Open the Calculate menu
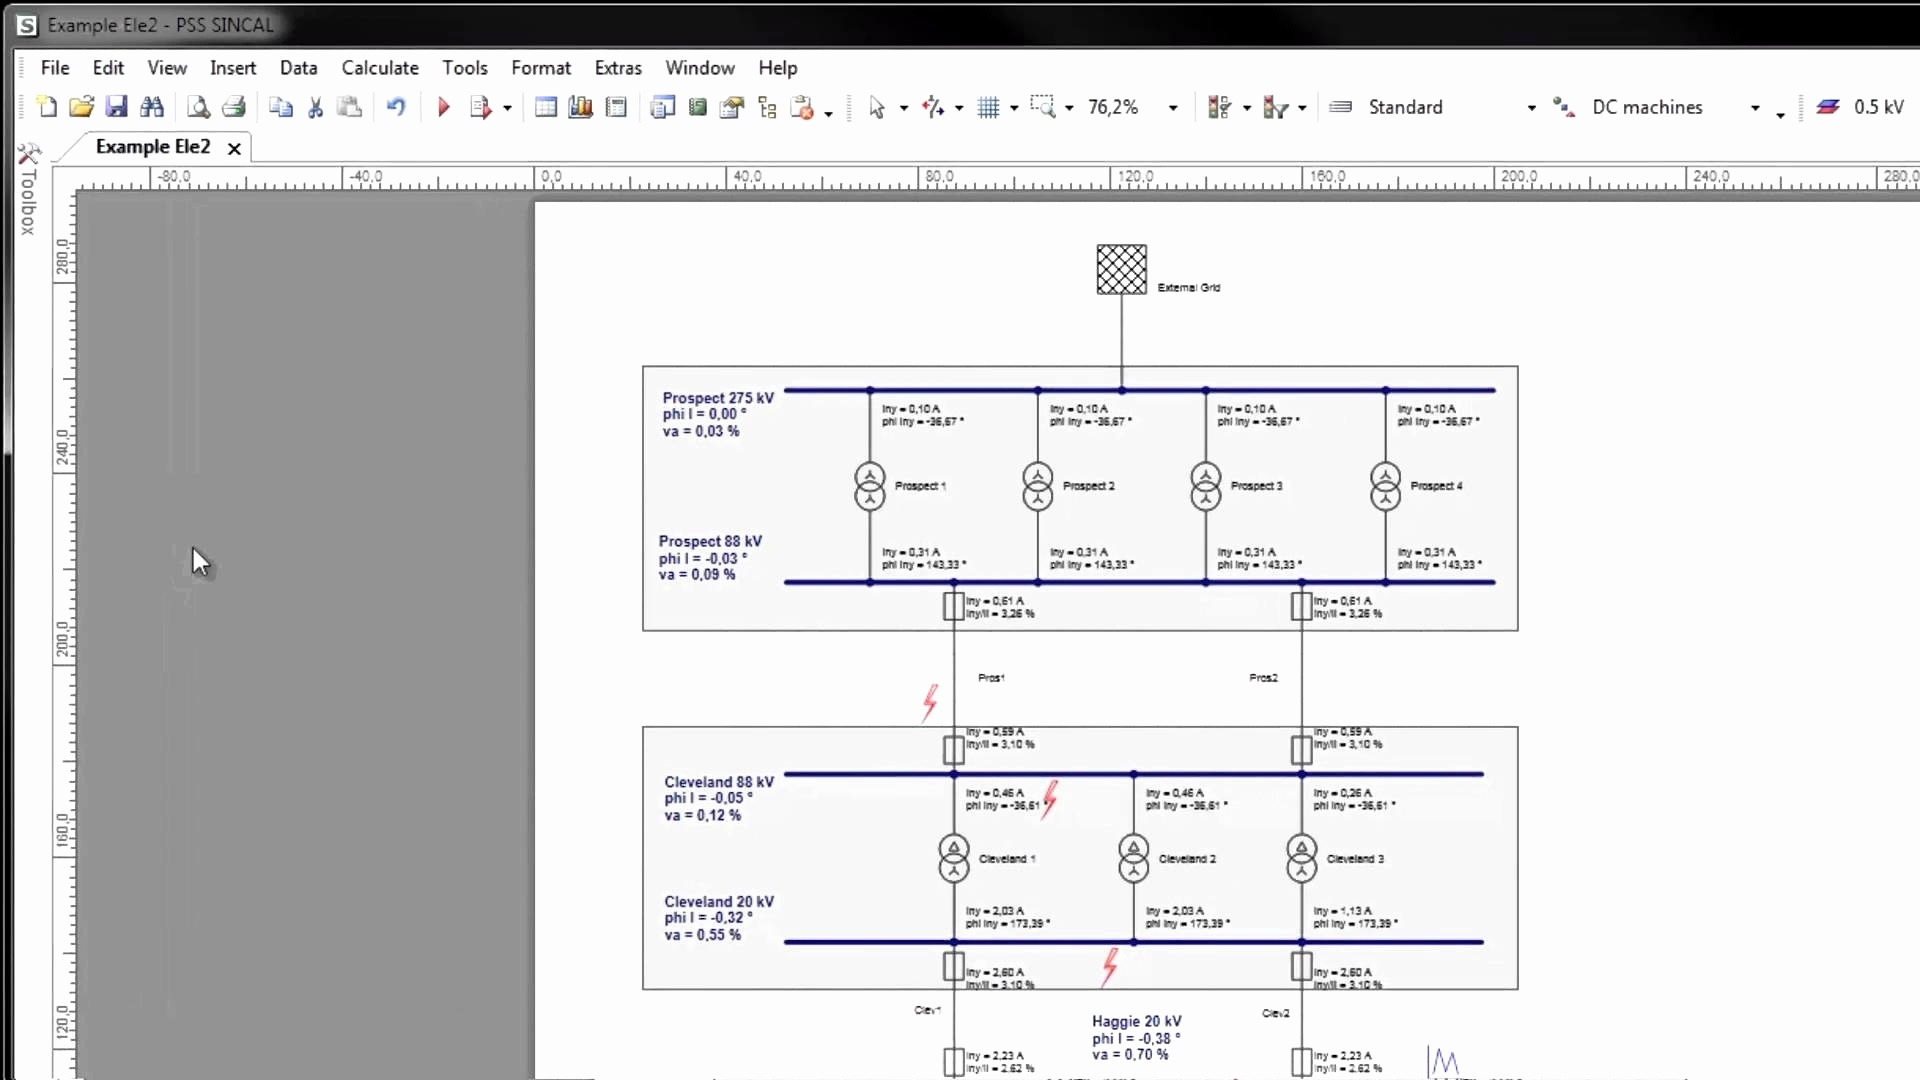1920x1080 pixels. pyautogui.click(x=380, y=67)
